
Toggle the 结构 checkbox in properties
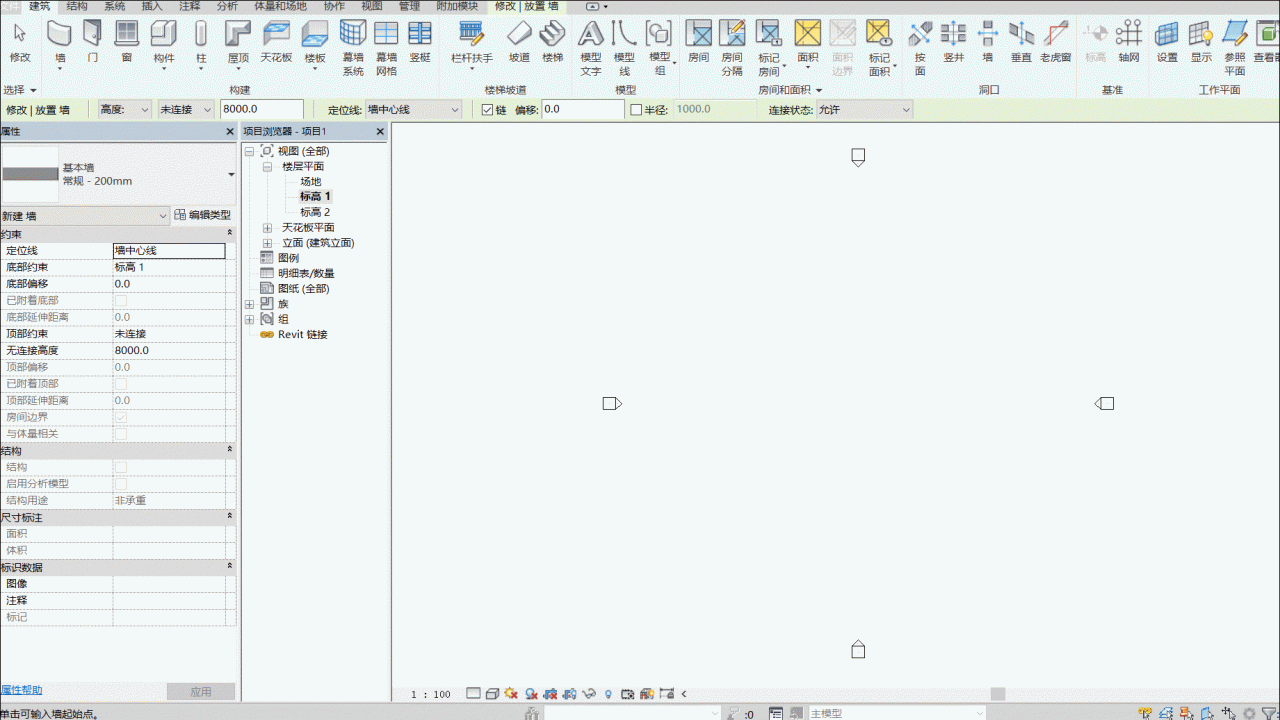coord(121,467)
